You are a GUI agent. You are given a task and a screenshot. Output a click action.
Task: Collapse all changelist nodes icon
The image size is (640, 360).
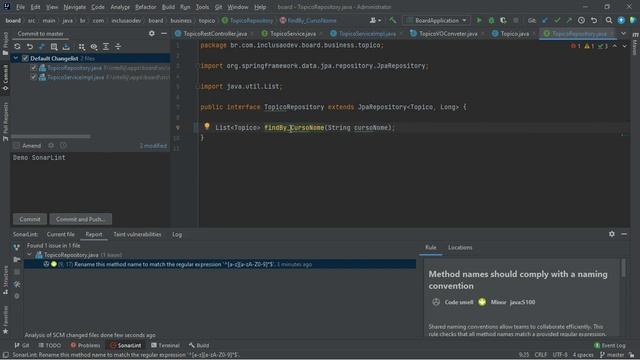[118, 47]
